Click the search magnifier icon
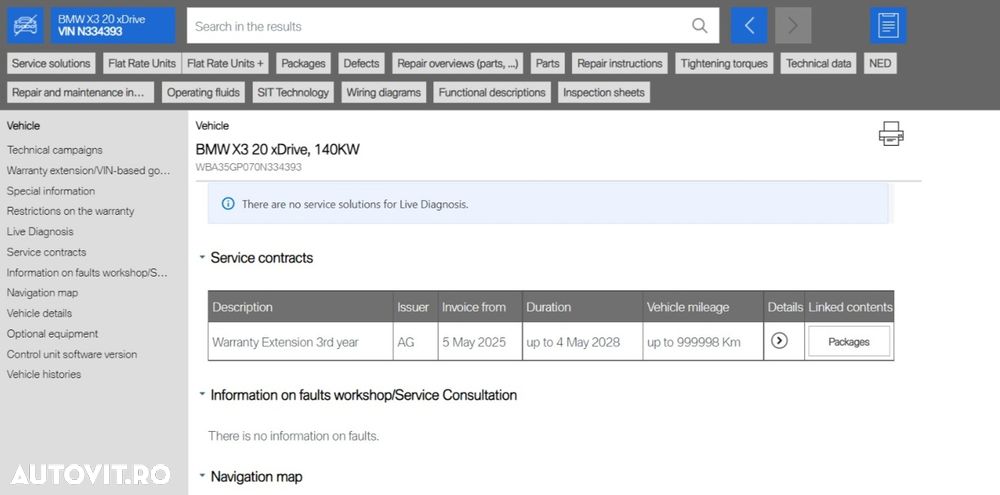Viewport: 1000px width, 495px height. tap(700, 26)
